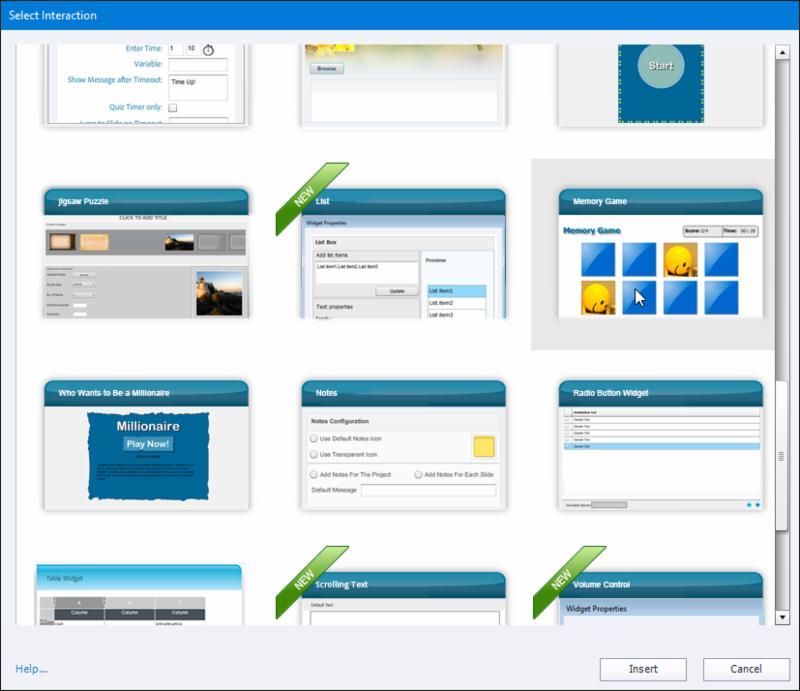Choose the Radio Button Widget interaction
This screenshot has height=691, width=800.
(x=661, y=445)
